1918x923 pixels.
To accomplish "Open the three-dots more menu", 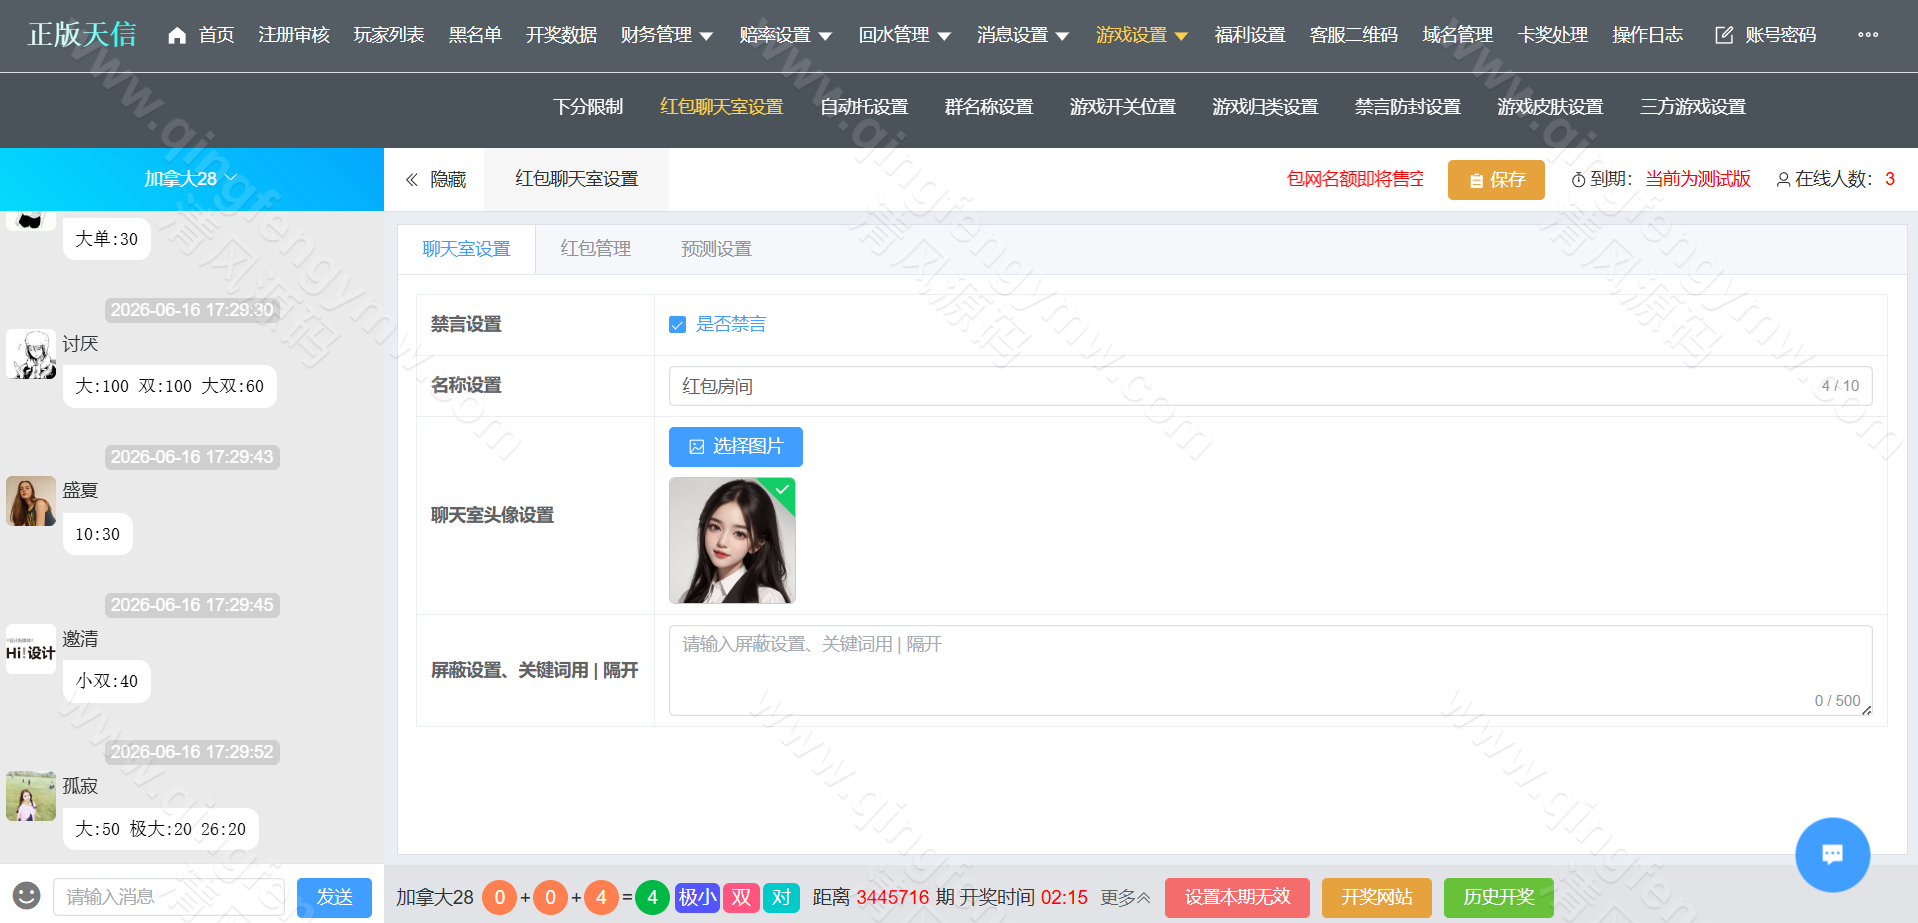I will point(1867,35).
